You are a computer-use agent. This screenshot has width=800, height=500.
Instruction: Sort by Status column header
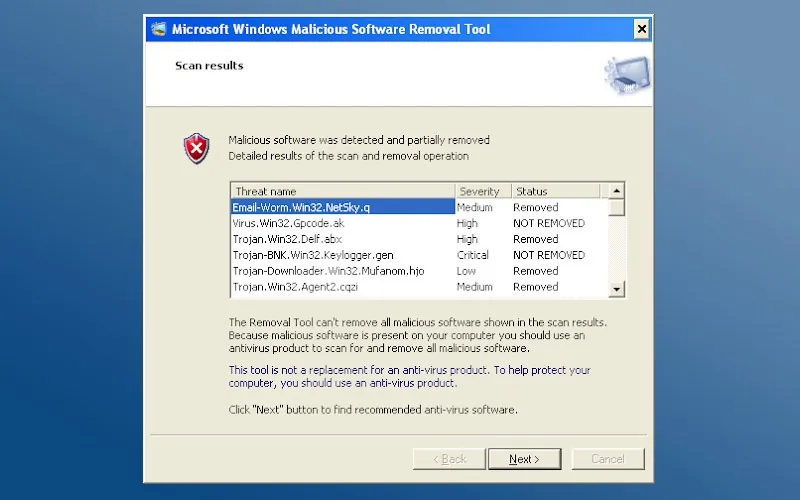pyautogui.click(x=556, y=191)
